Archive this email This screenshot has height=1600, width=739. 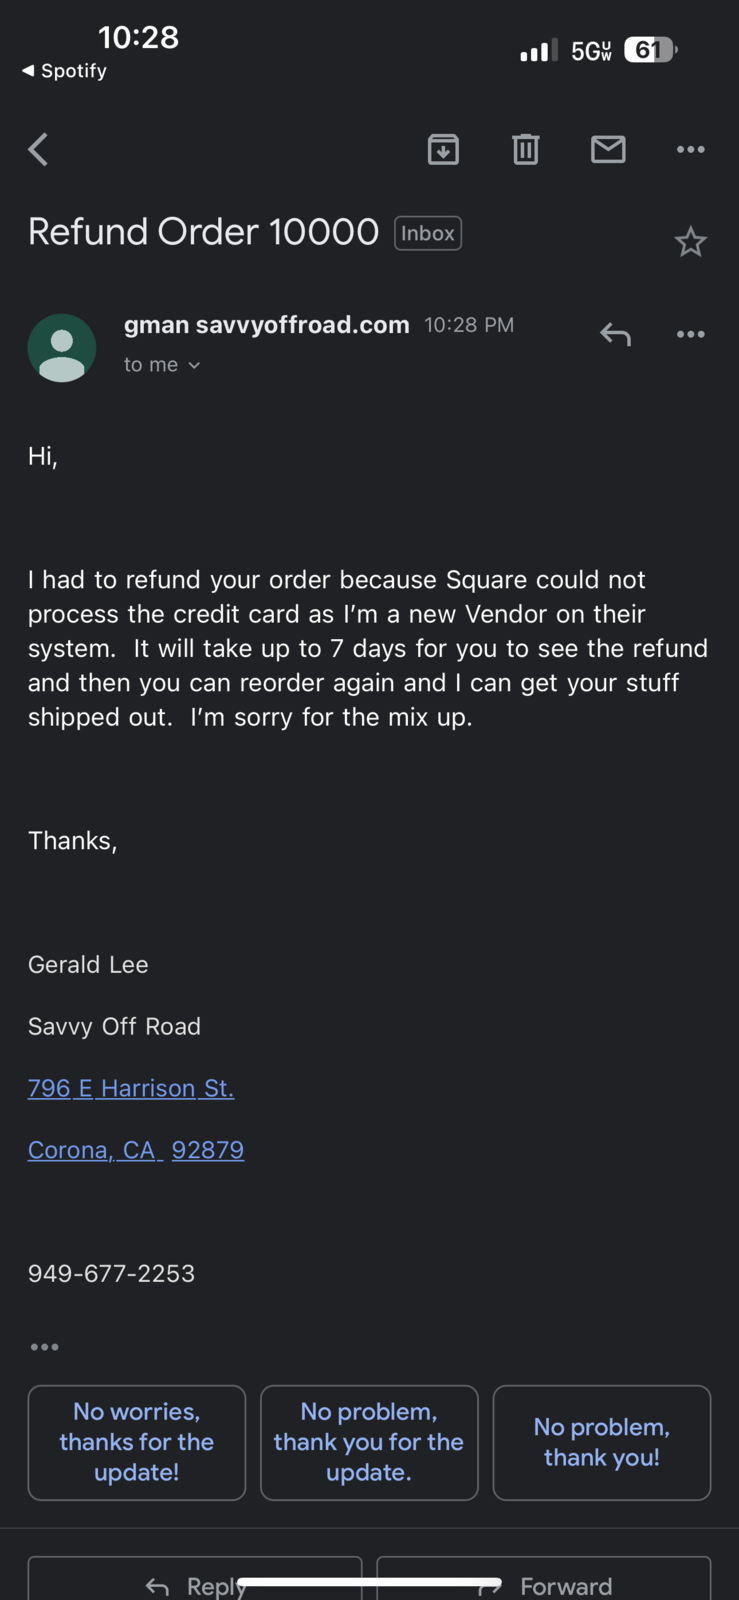coord(443,150)
